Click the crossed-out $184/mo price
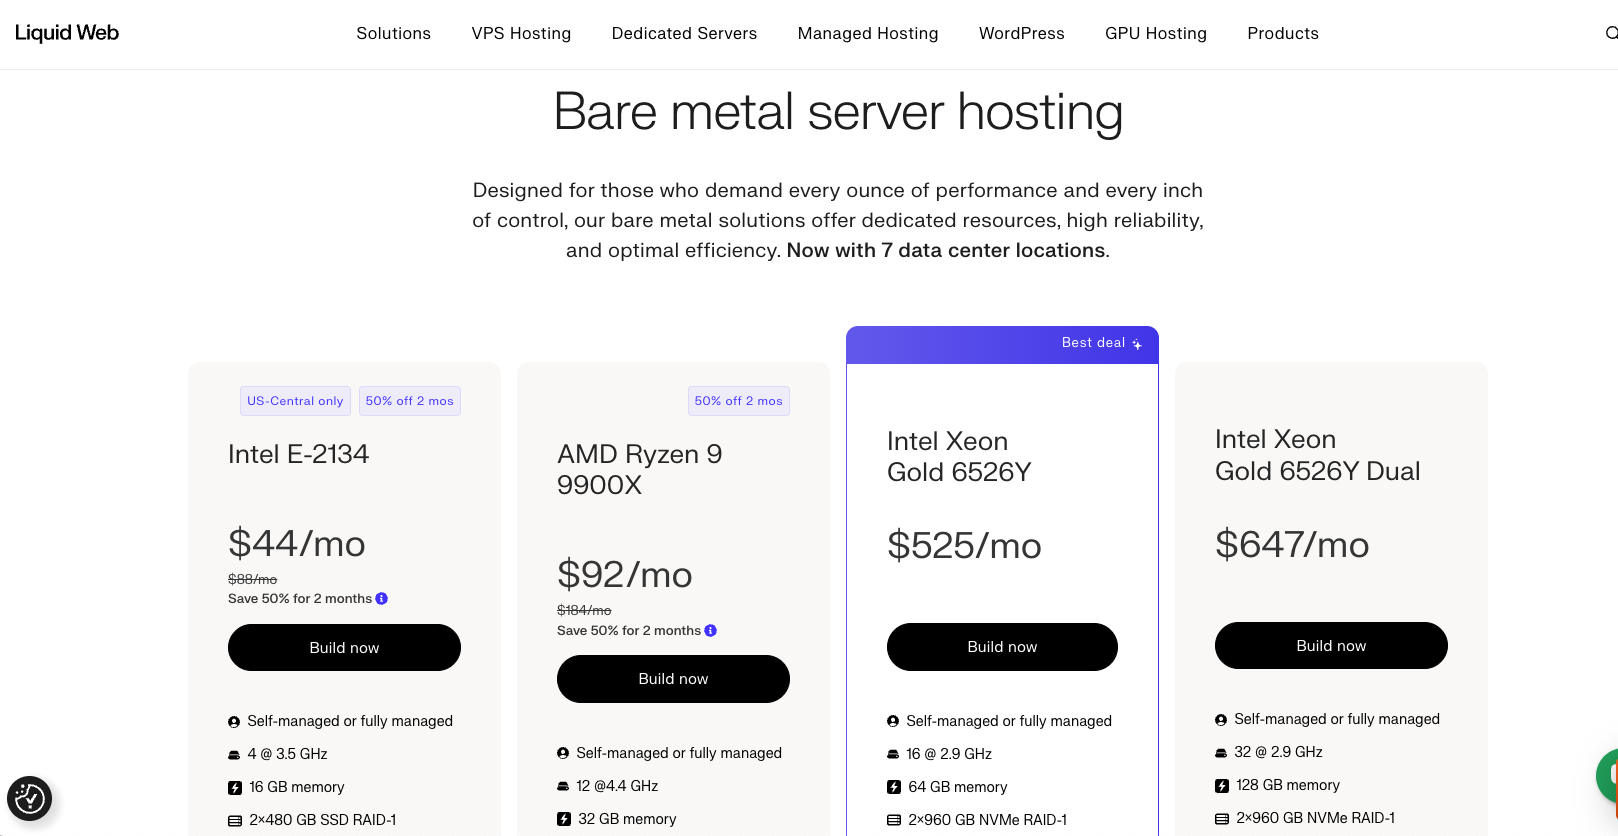 [584, 610]
